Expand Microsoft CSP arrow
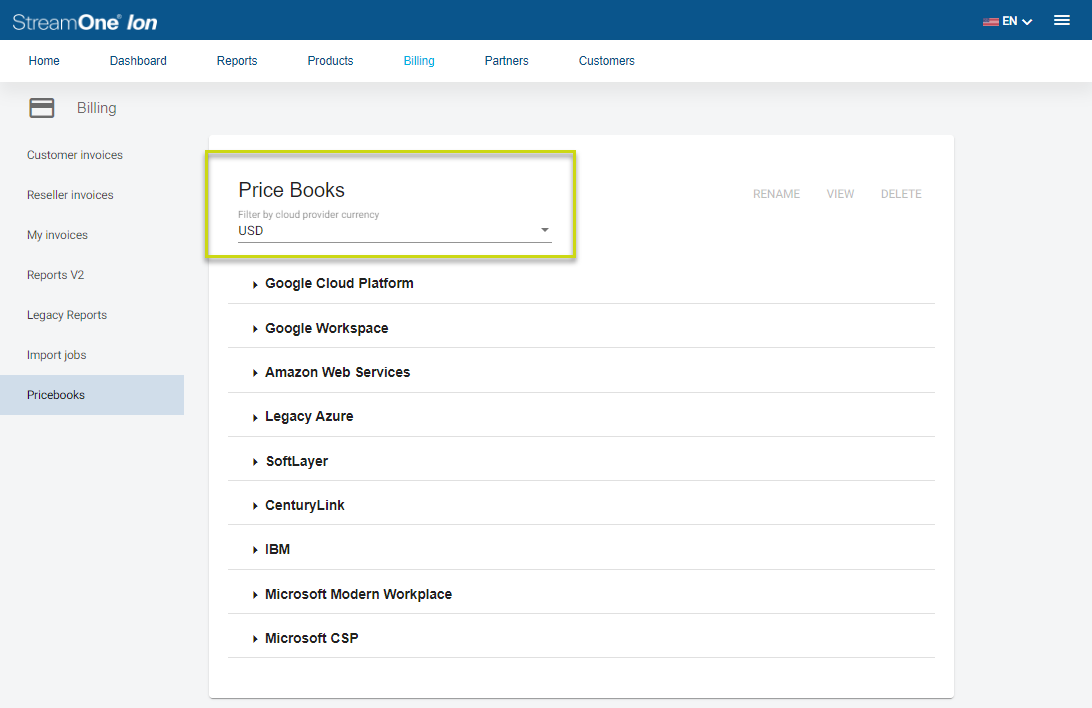The height and width of the screenshot is (708, 1092). pyautogui.click(x=255, y=638)
